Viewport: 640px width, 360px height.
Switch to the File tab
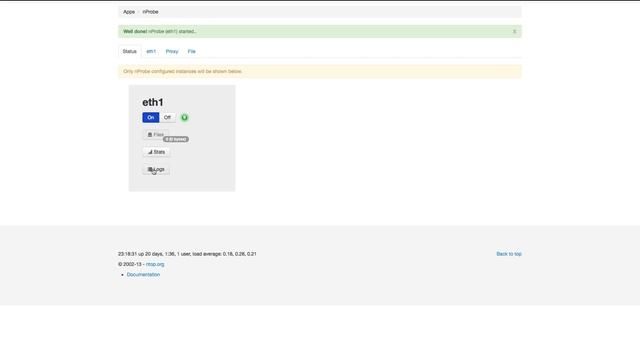pos(191,51)
